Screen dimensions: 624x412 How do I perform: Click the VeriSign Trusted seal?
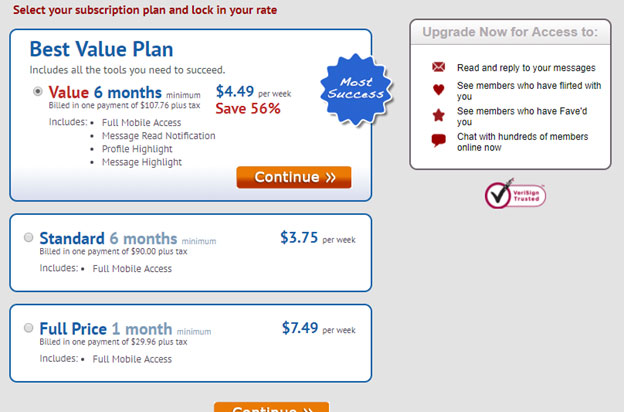coord(515,194)
